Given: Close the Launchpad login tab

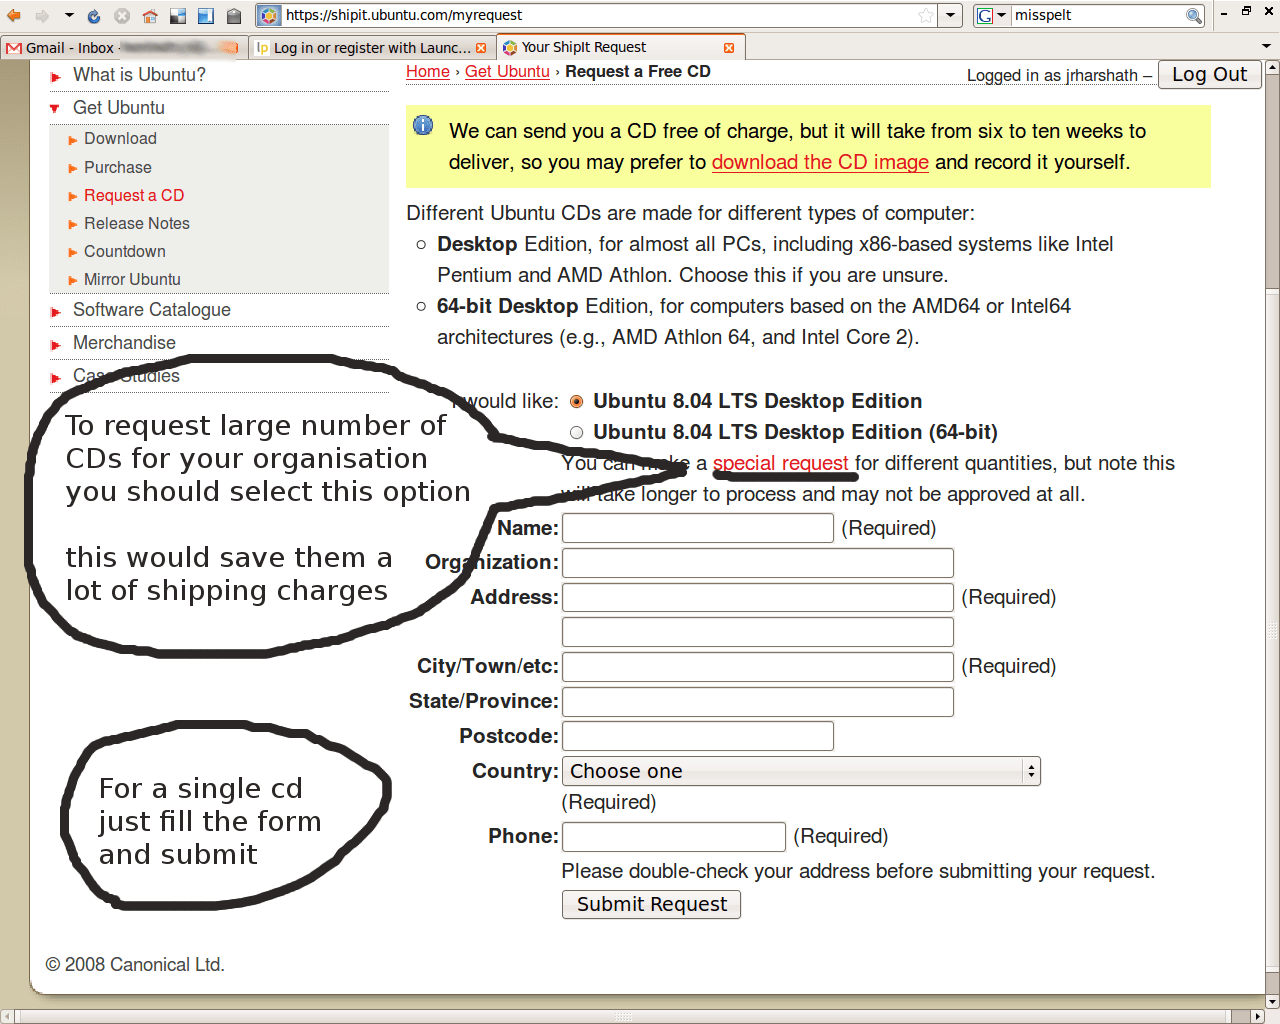Looking at the screenshot, I should pos(481,48).
